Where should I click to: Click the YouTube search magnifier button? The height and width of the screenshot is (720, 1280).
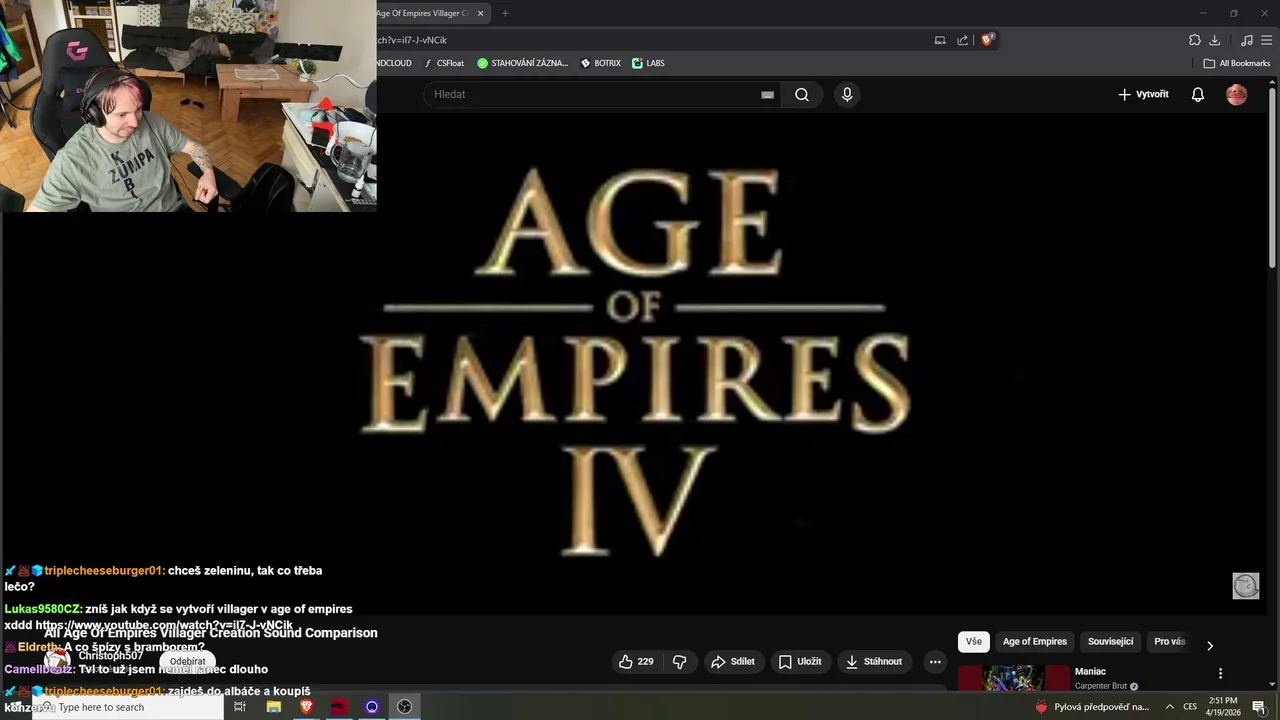802,95
